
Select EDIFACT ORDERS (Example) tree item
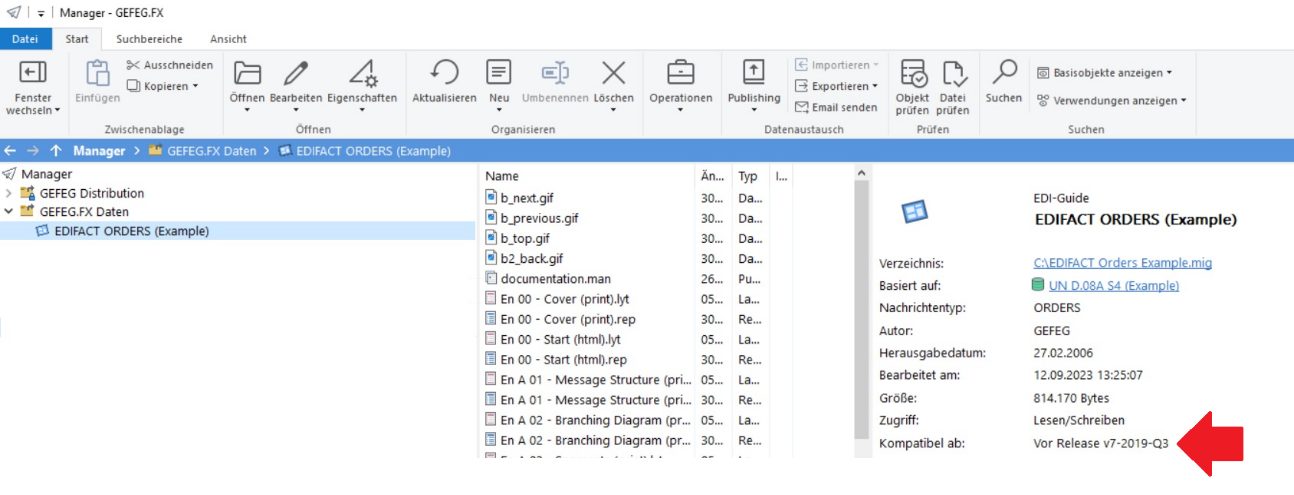[x=132, y=231]
